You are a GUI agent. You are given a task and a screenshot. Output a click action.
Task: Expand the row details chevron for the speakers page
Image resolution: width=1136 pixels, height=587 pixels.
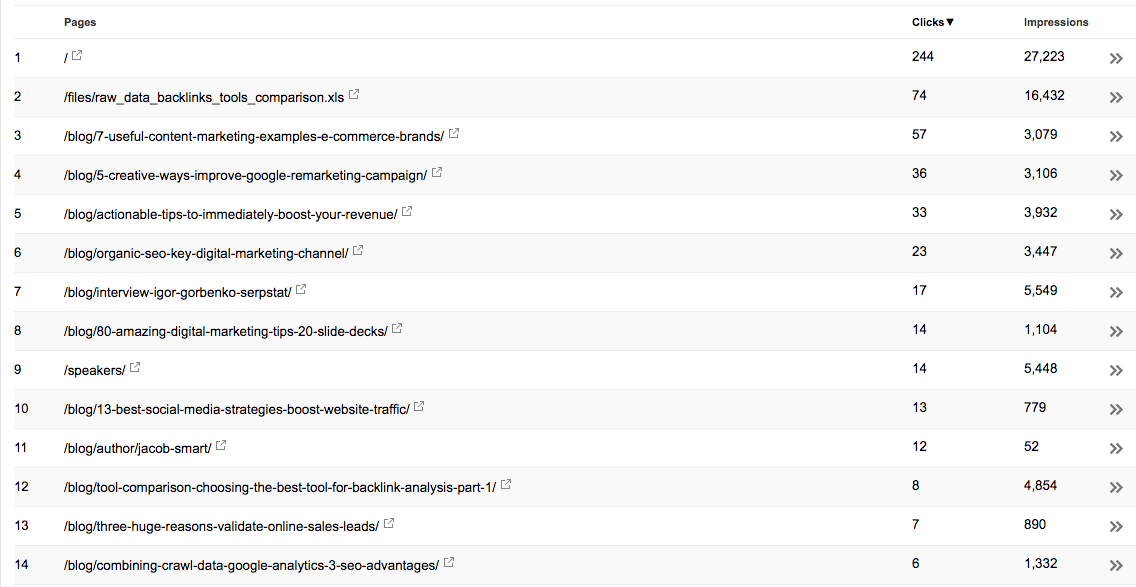coord(1116,370)
